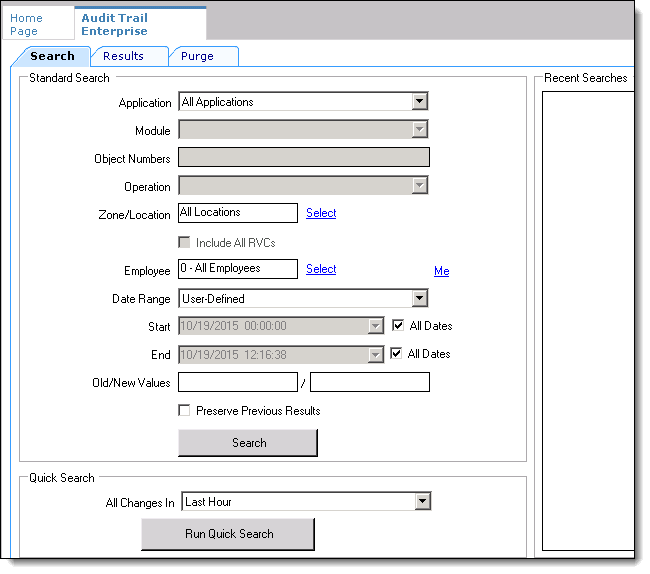Toggle All Dates checkbox for Start
Image resolution: width=650 pixels, height=574 pixels.
398,326
